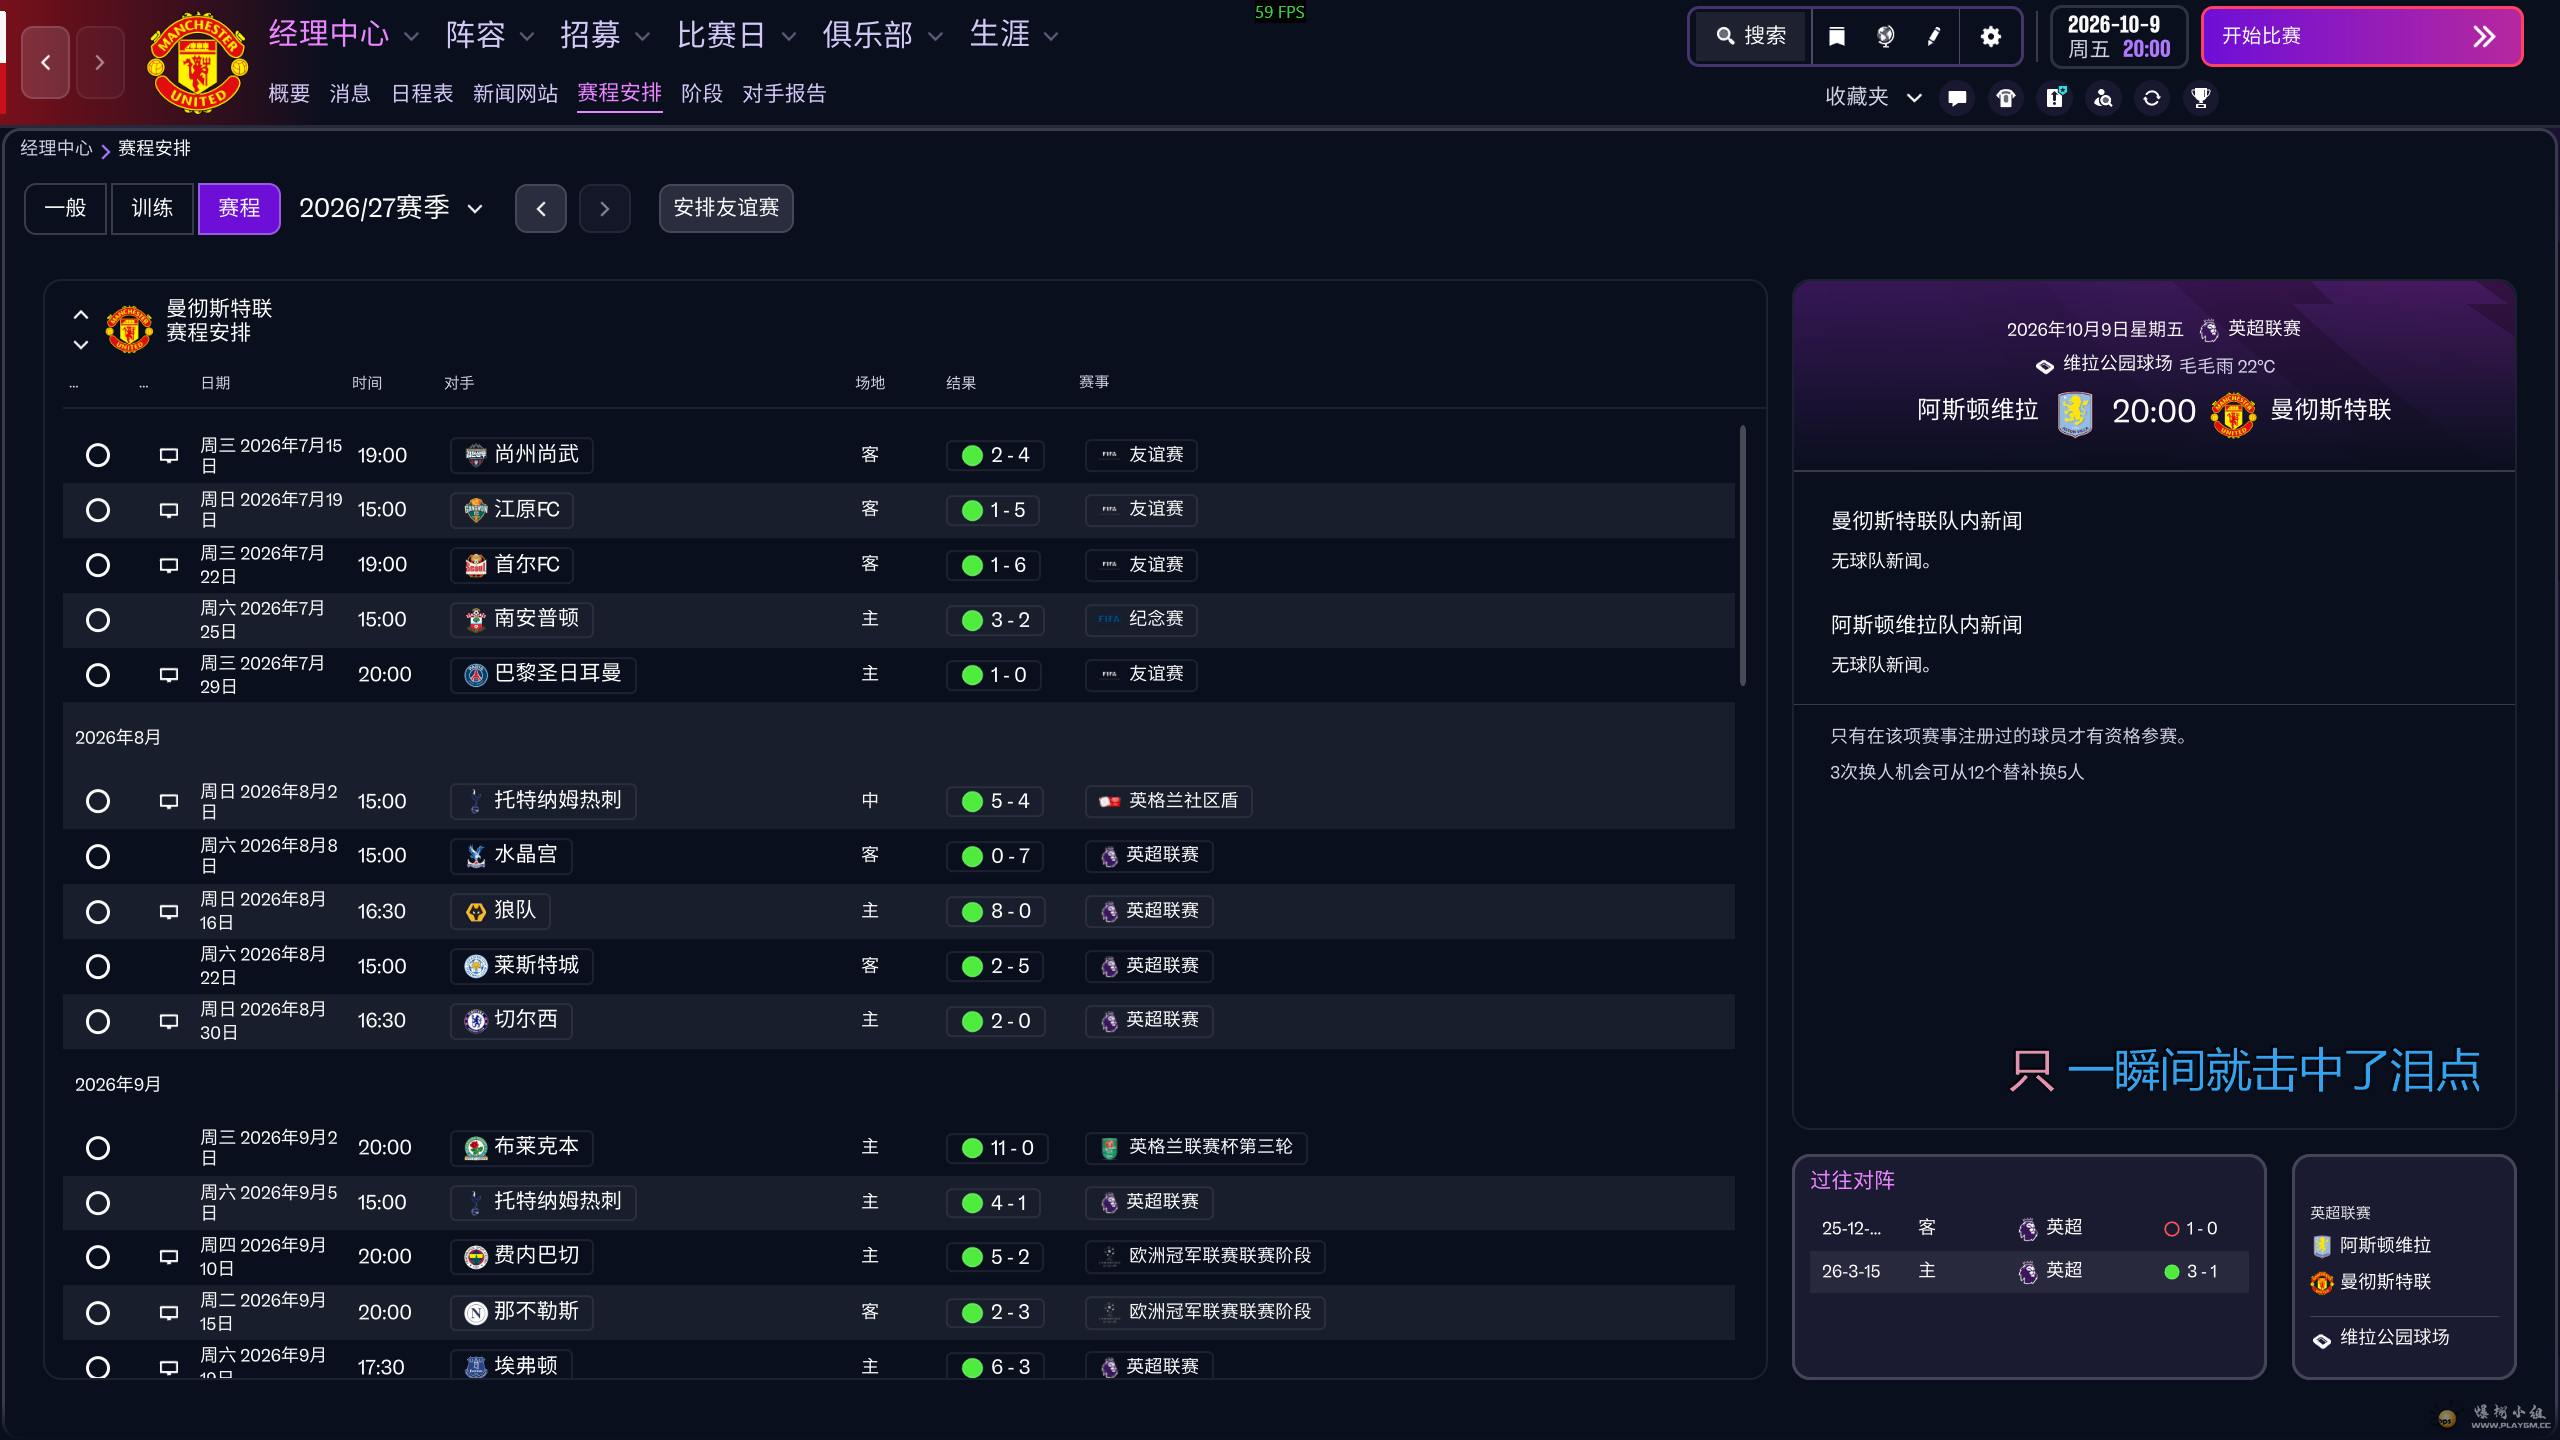
Task: Click the TV broadcast icon in 切尔西 row
Action: point(169,1021)
